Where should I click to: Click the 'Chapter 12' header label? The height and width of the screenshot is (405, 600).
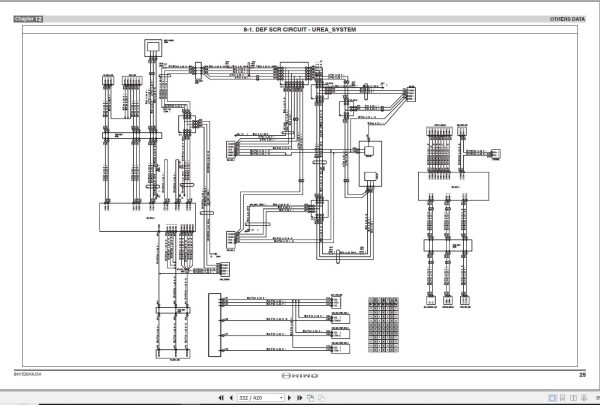coord(28,19)
